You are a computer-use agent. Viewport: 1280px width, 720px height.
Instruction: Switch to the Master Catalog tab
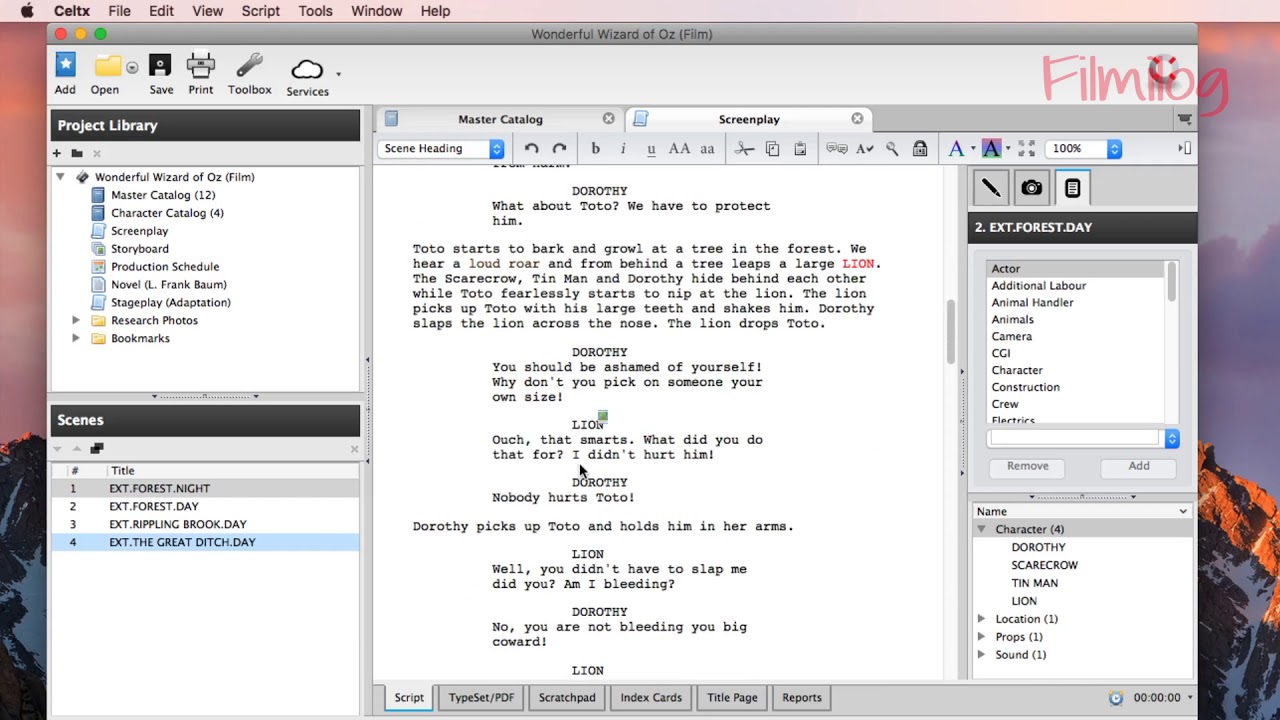point(500,119)
